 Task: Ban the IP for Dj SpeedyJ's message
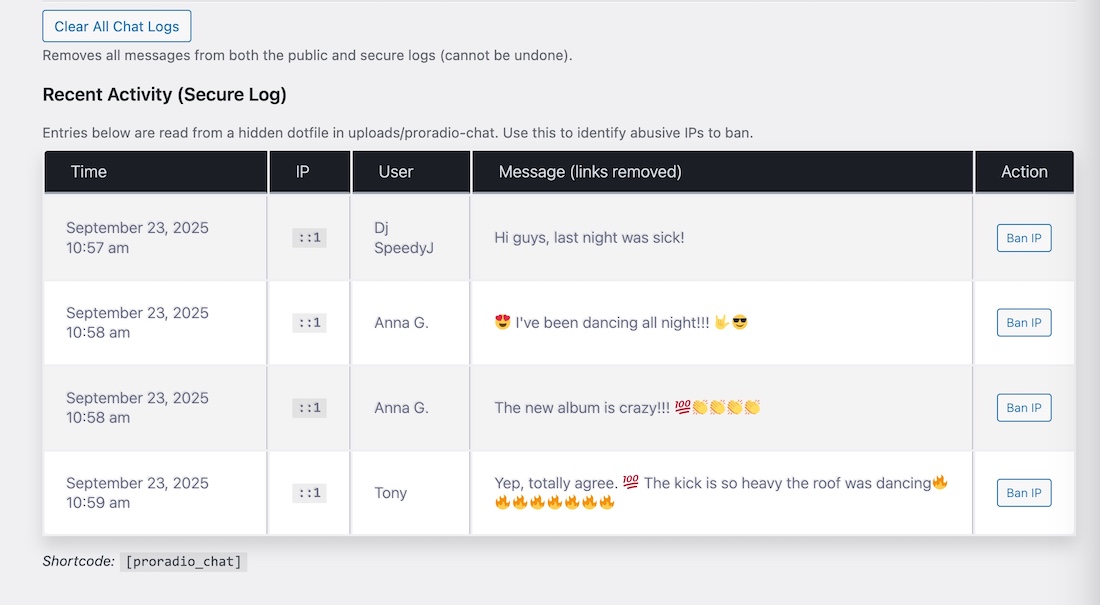tap(1023, 238)
